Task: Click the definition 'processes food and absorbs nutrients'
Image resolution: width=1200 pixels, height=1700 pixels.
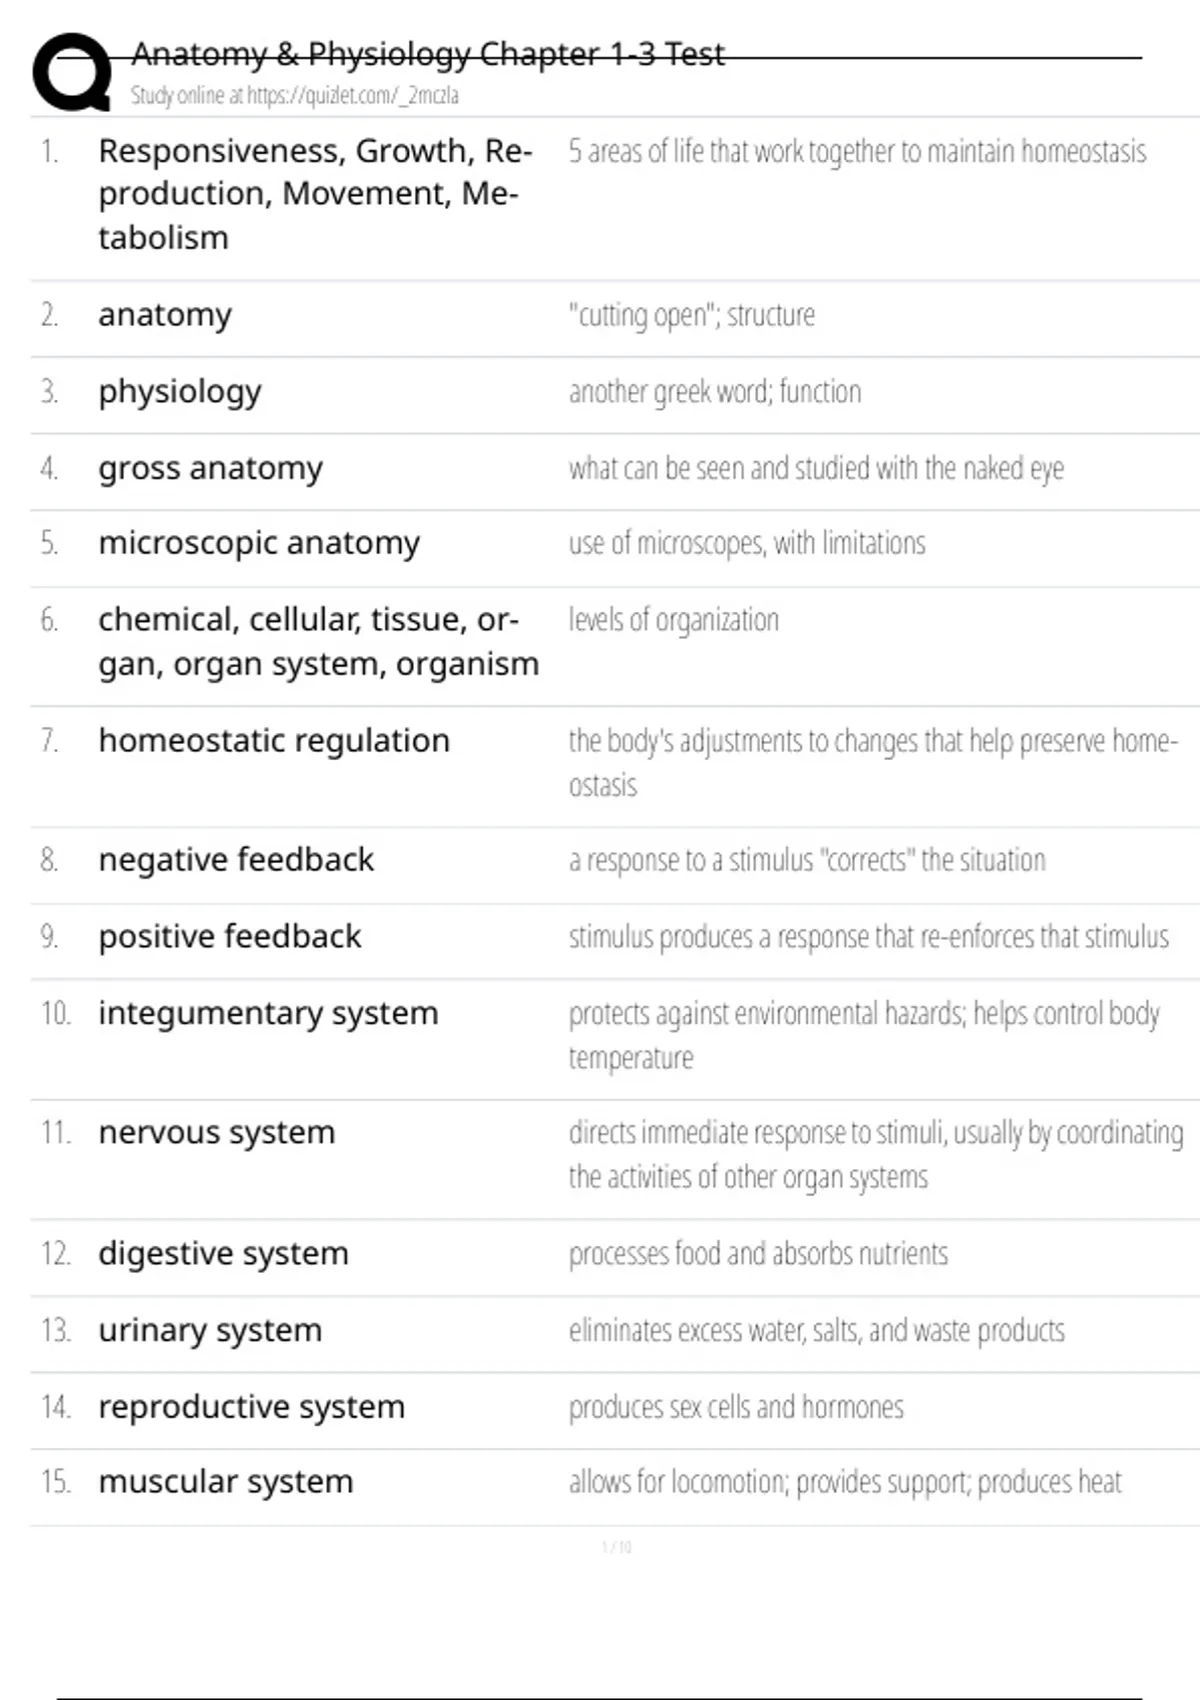Action: point(758,1254)
